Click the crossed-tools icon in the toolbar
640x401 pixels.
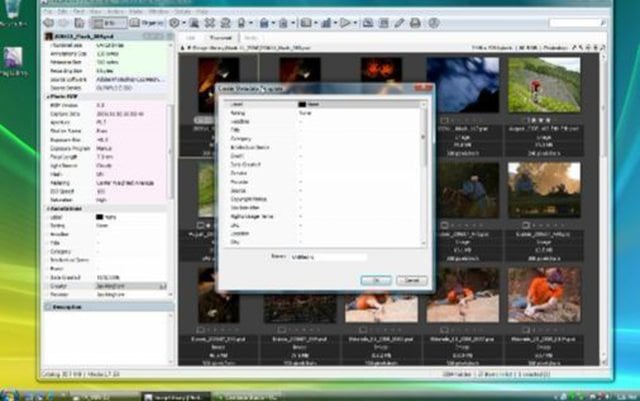pyautogui.click(x=209, y=23)
